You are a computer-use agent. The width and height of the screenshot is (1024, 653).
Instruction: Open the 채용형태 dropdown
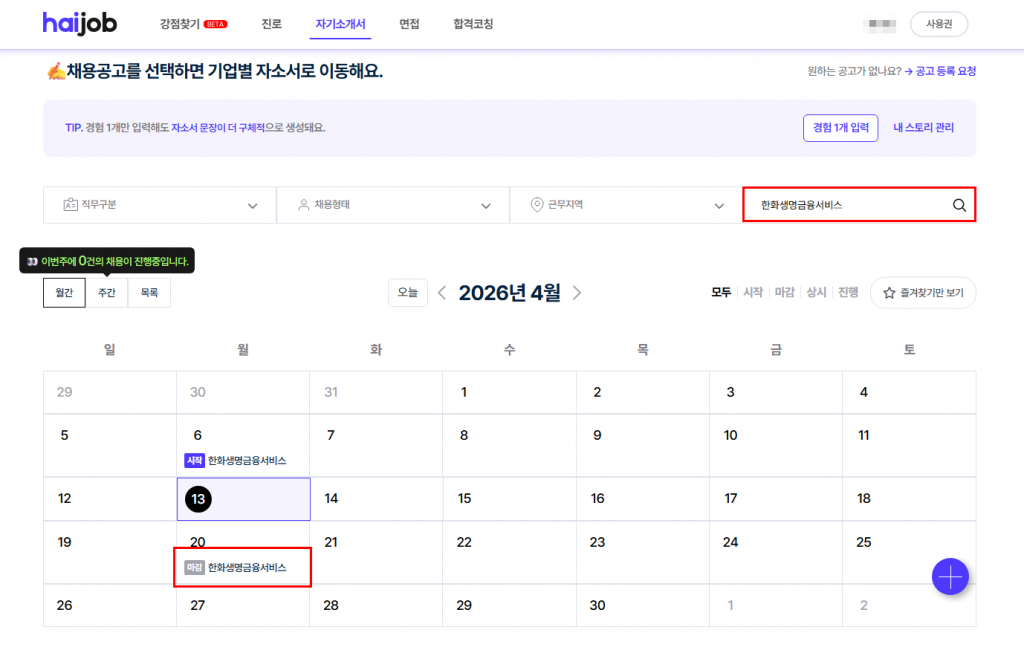(x=393, y=205)
